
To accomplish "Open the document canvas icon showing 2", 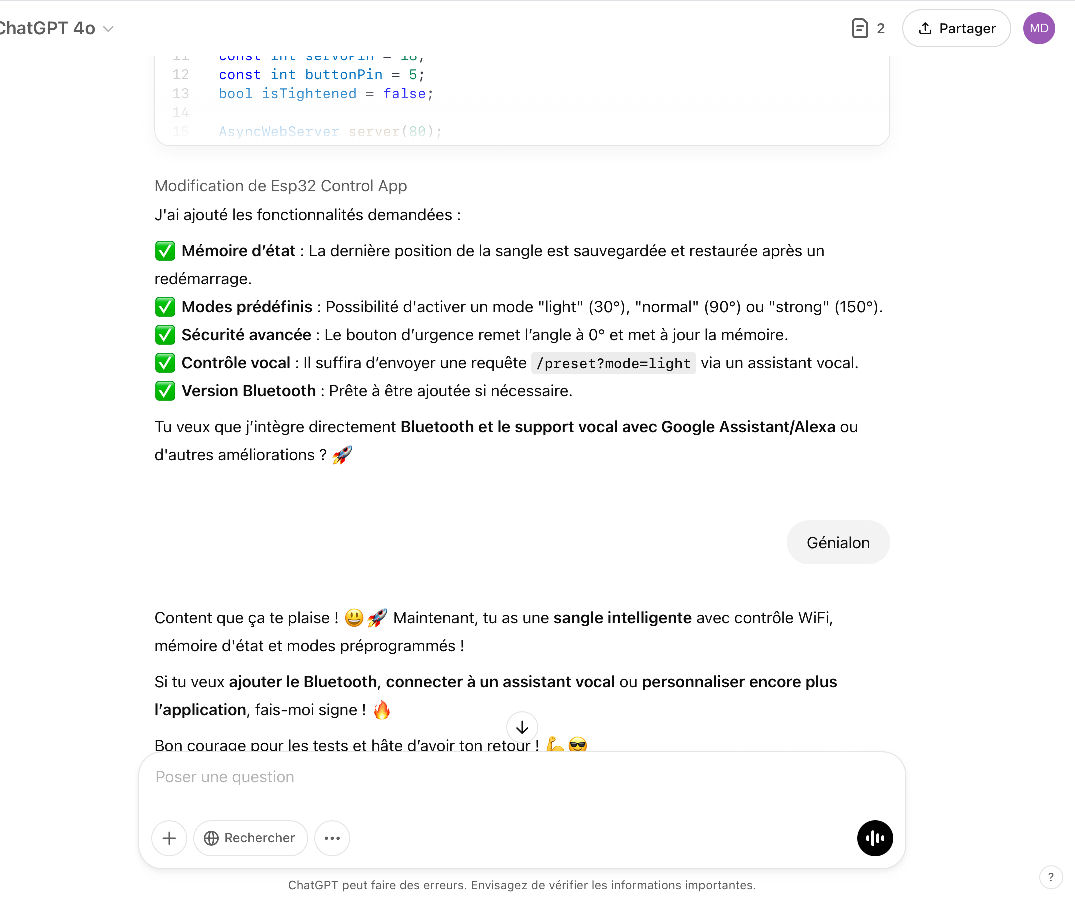I will coord(867,29).
